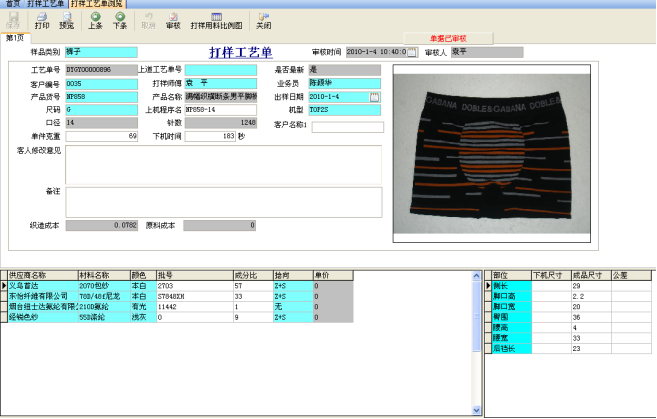Go to previous record with 上条
The width and height of the screenshot is (657, 419).
pyautogui.click(x=95, y=21)
